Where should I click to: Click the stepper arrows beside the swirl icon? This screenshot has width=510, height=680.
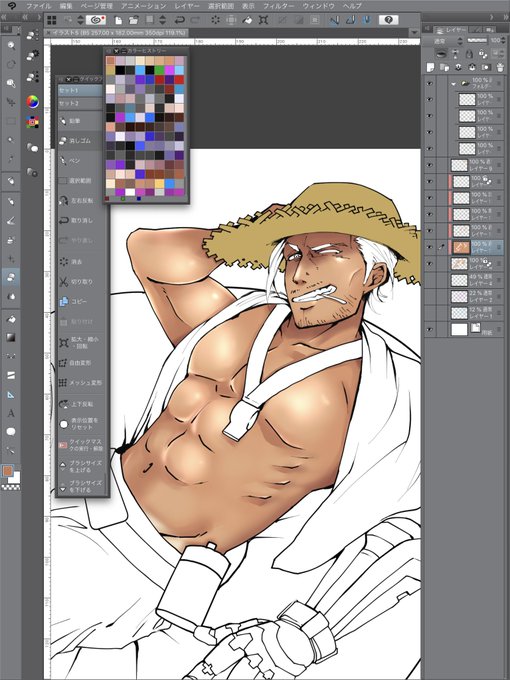coord(81,20)
